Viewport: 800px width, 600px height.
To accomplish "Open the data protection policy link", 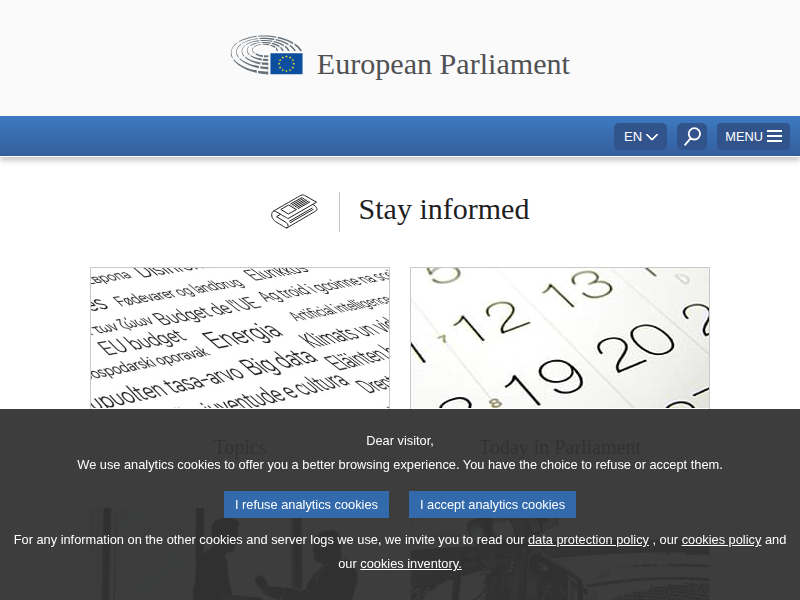I will (588, 539).
